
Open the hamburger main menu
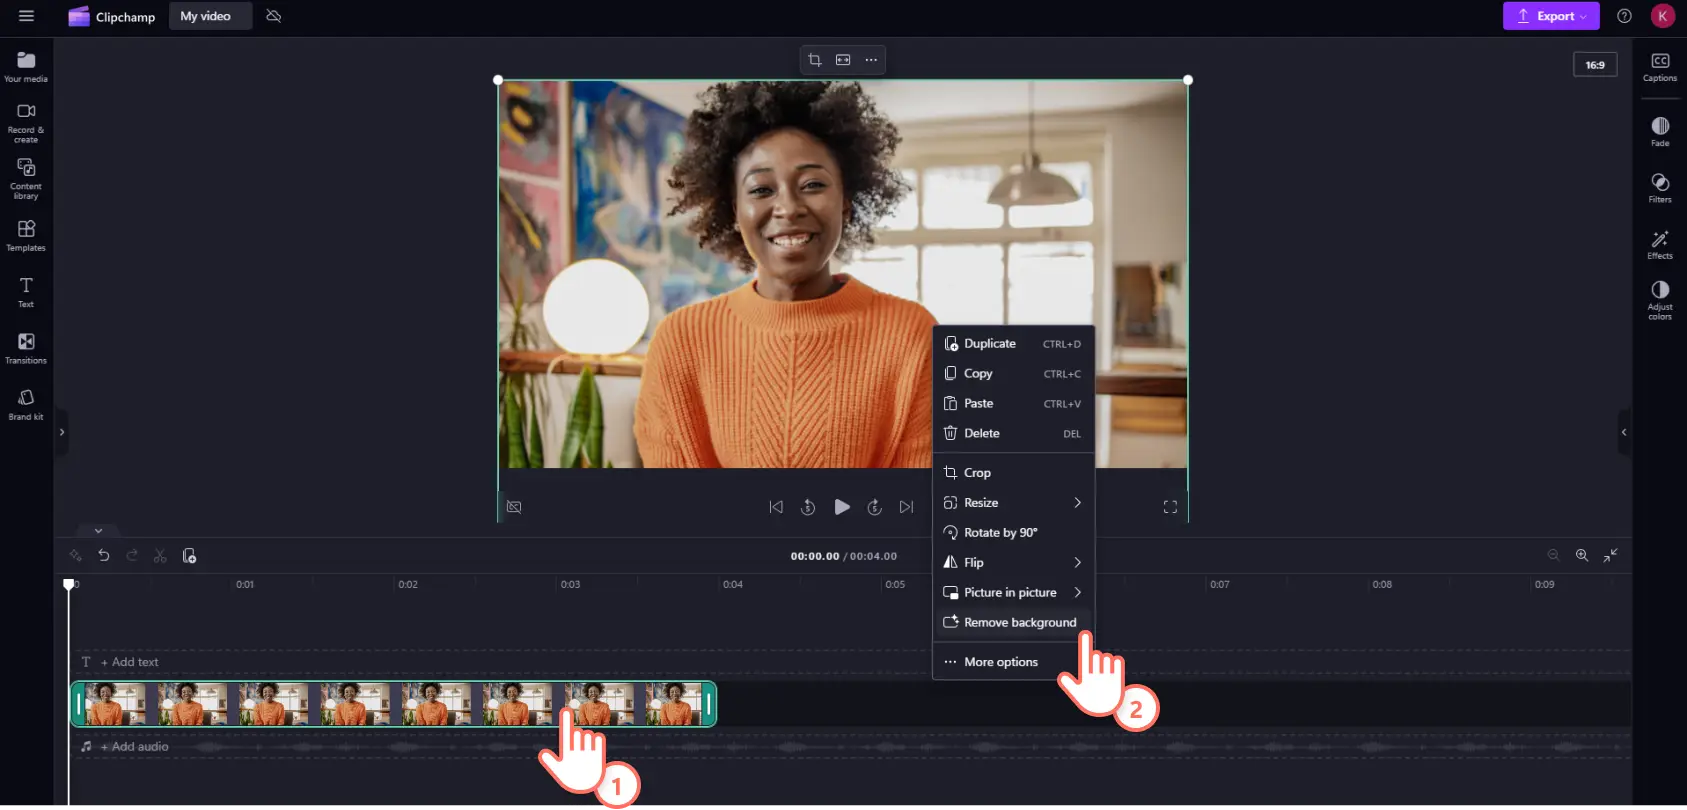click(x=27, y=16)
